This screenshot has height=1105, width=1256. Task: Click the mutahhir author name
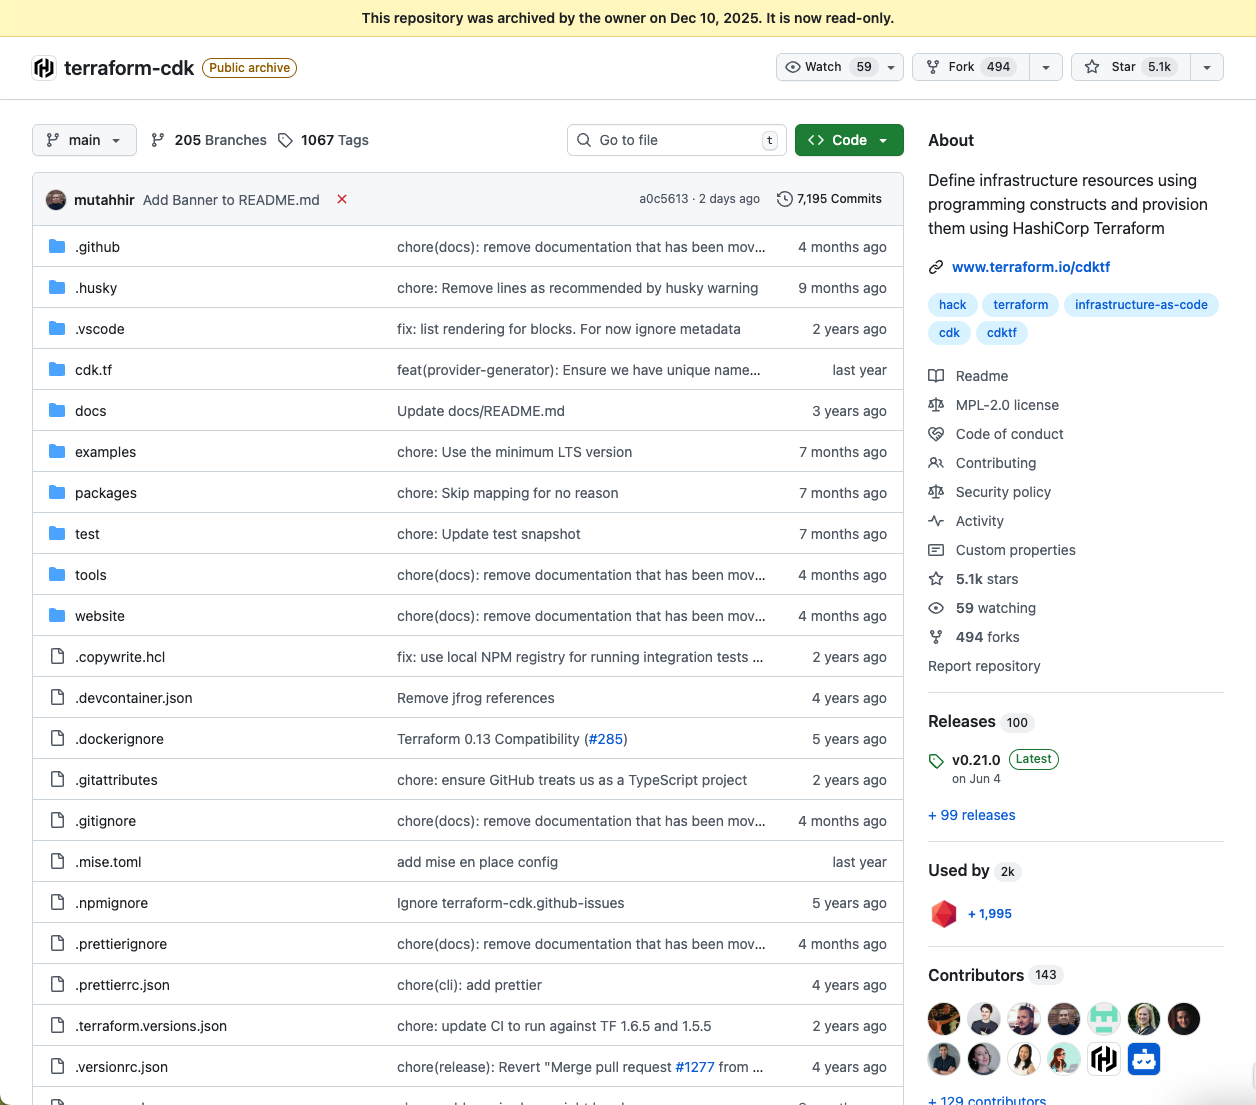tap(104, 200)
